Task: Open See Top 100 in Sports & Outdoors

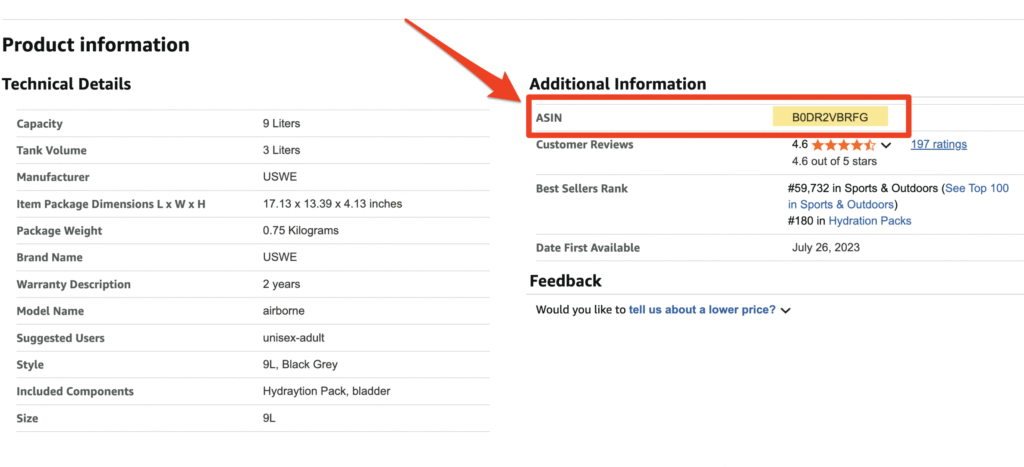Action: tap(975, 189)
